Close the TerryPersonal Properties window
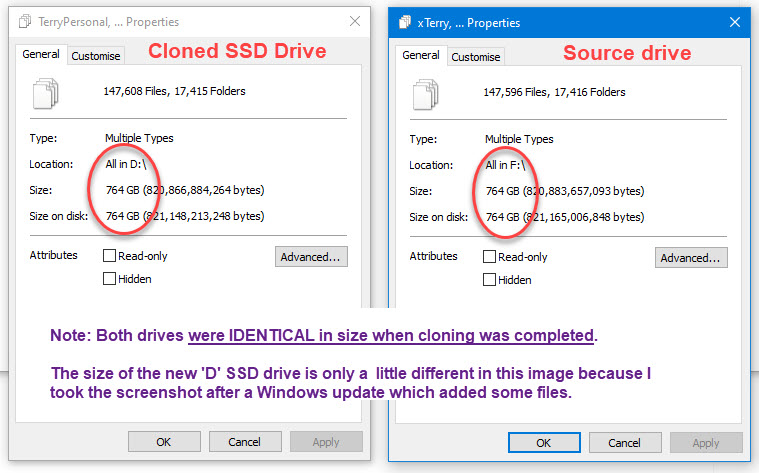 click(355, 21)
